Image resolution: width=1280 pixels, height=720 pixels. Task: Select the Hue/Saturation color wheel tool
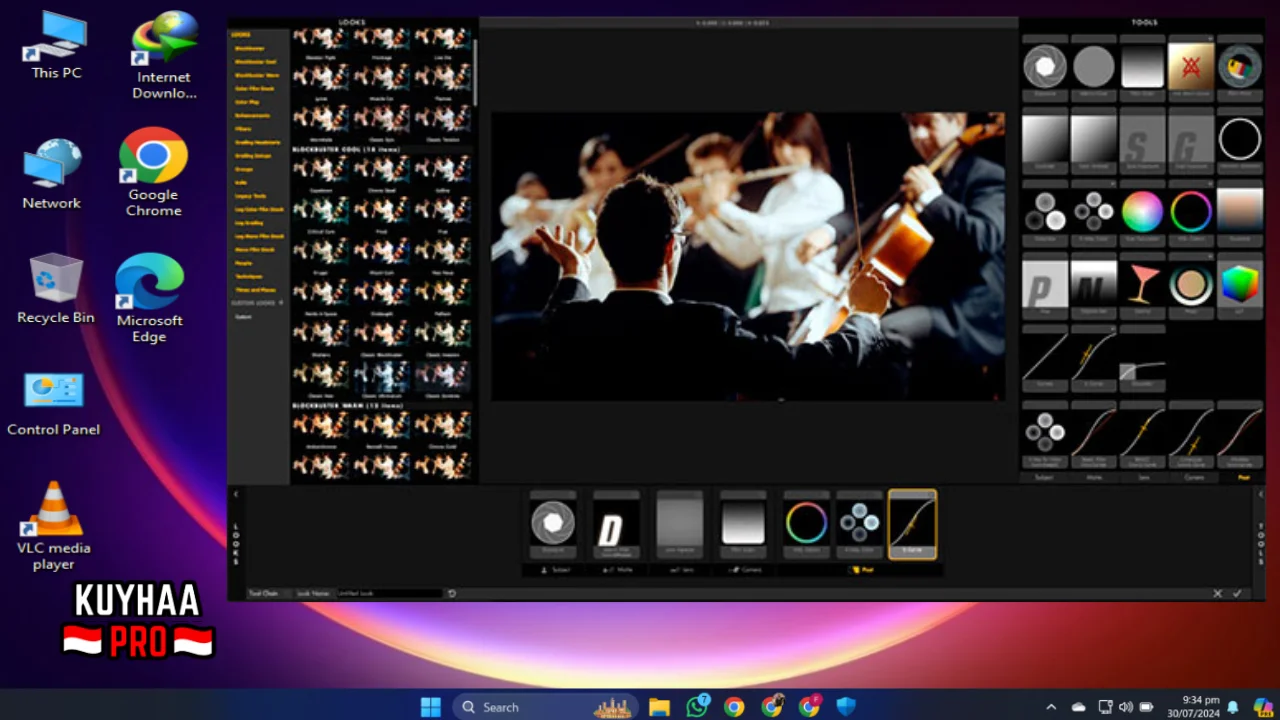1142,211
